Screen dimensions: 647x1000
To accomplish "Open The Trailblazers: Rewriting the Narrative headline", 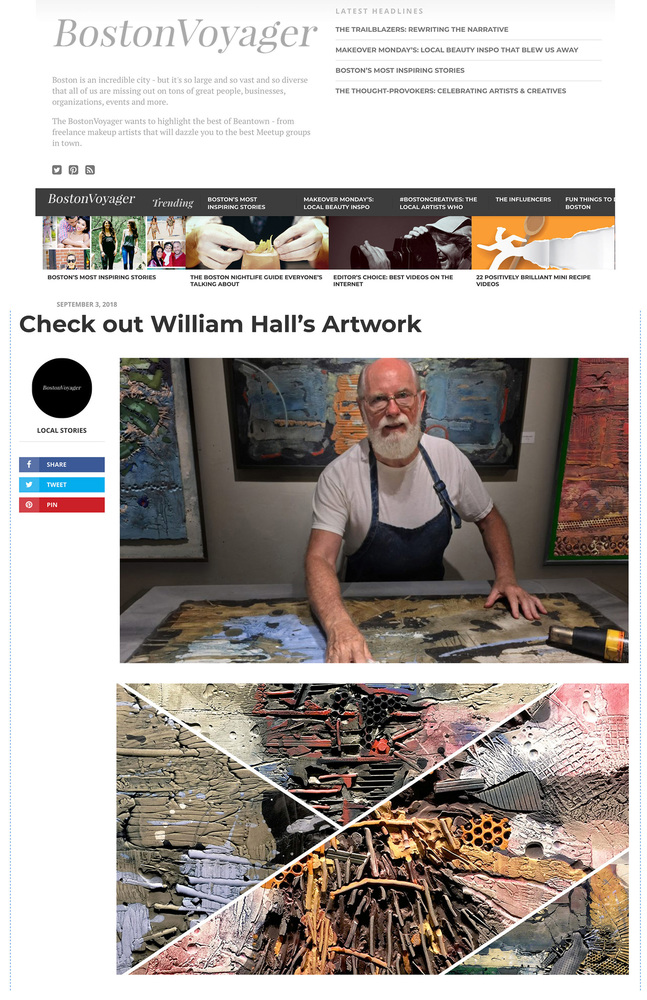I will (422, 29).
